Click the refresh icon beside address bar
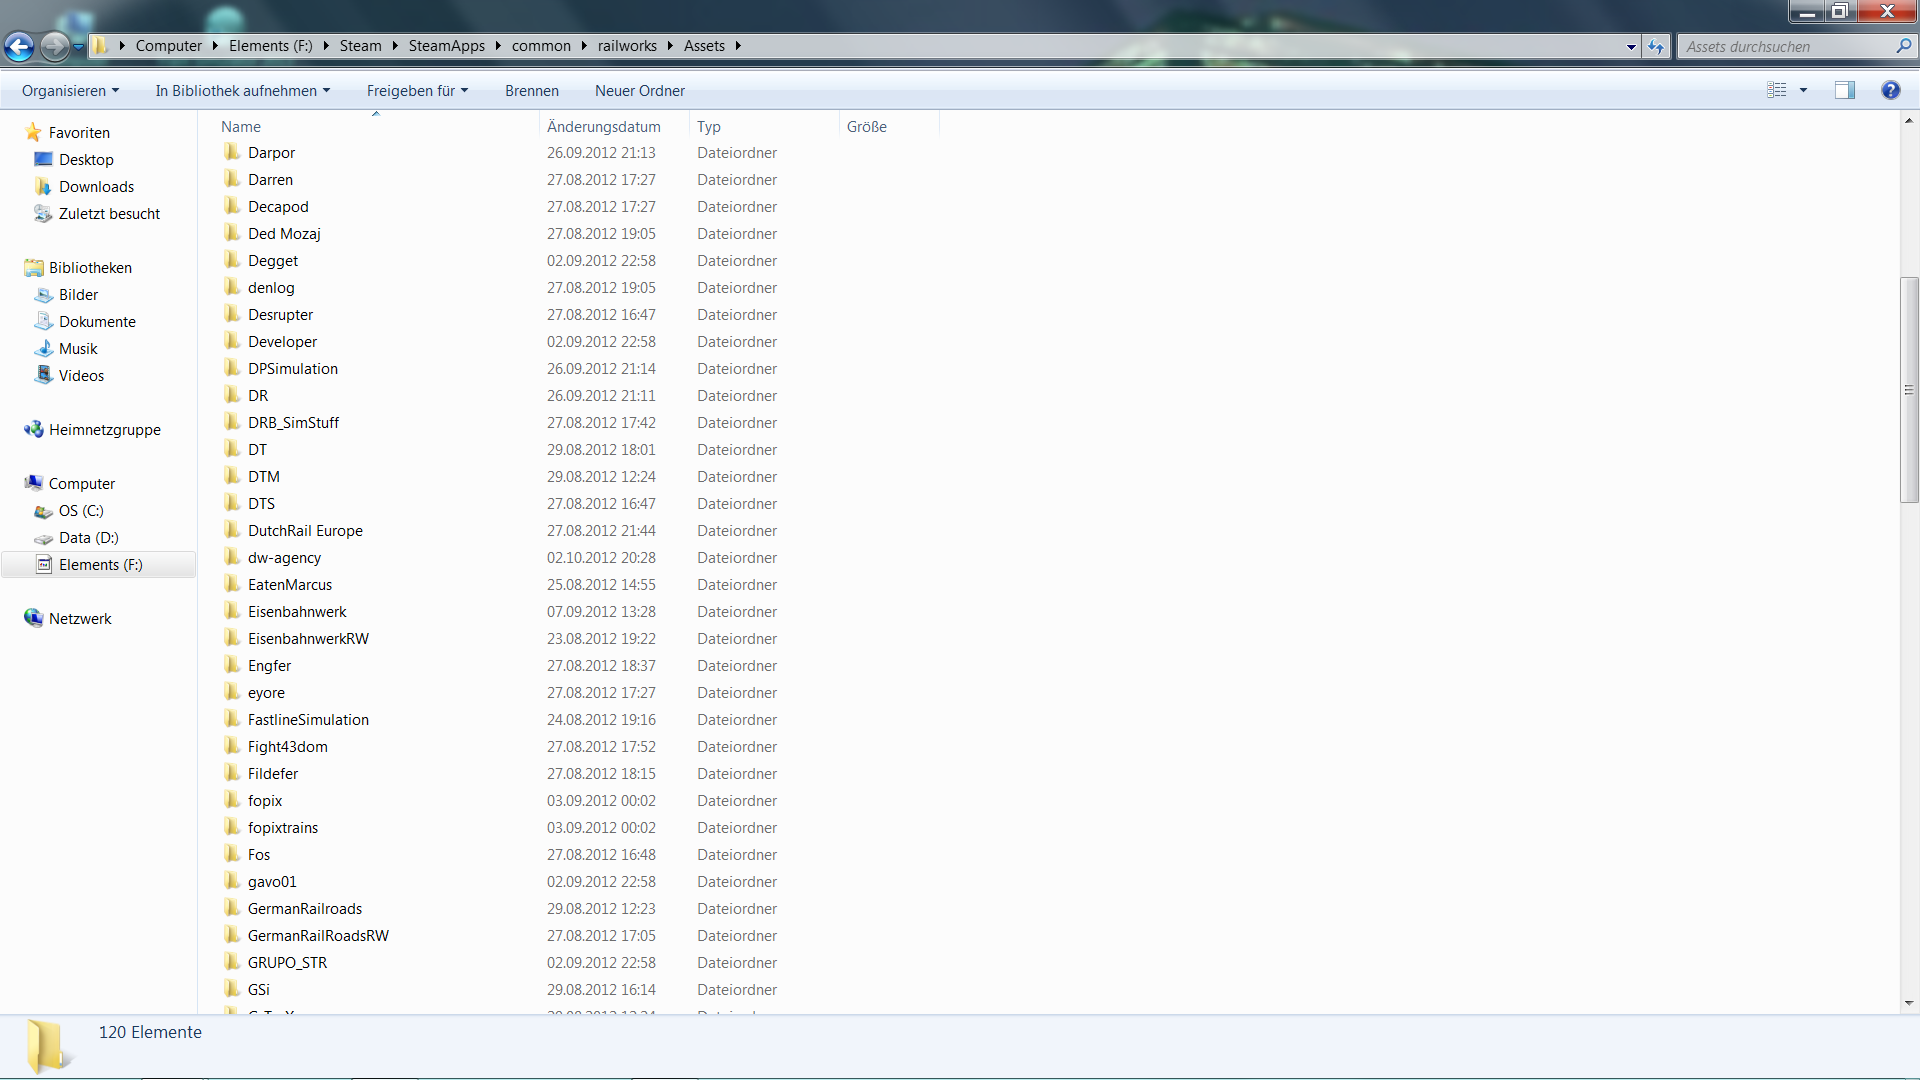The height and width of the screenshot is (1080, 1920). pos(1656,47)
